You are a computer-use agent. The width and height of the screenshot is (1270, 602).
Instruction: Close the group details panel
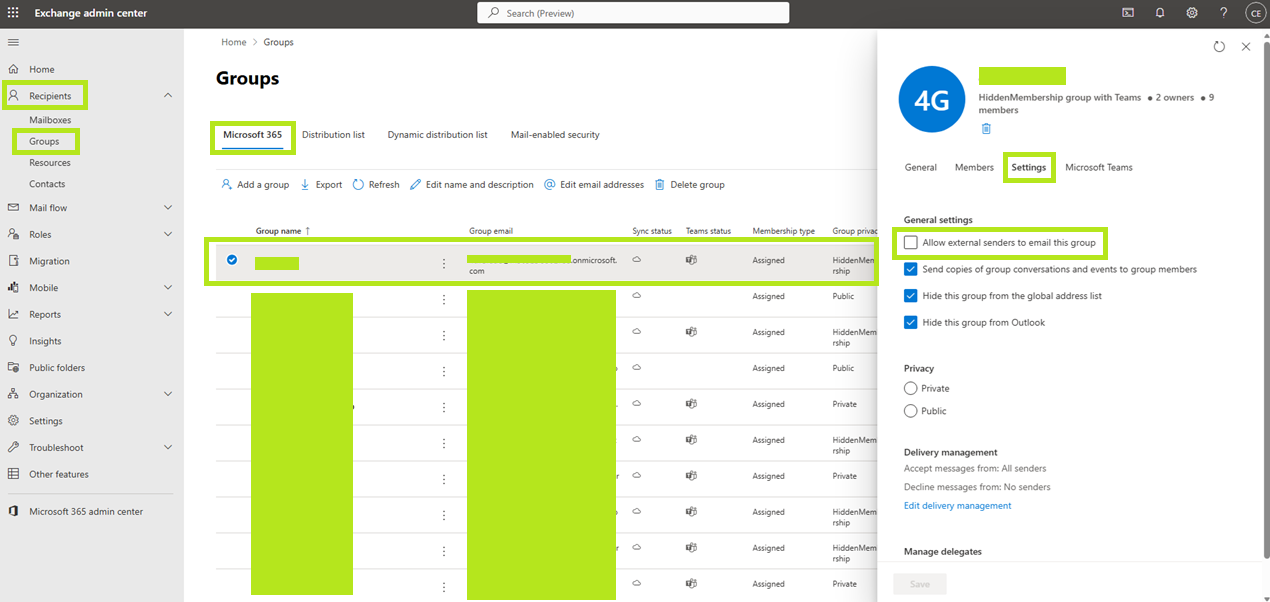pyautogui.click(x=1246, y=47)
